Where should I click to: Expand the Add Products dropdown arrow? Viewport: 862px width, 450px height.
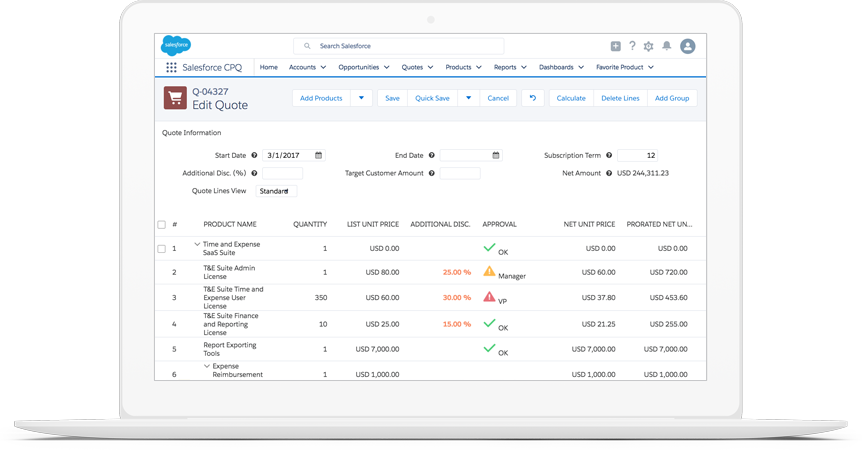pos(361,98)
